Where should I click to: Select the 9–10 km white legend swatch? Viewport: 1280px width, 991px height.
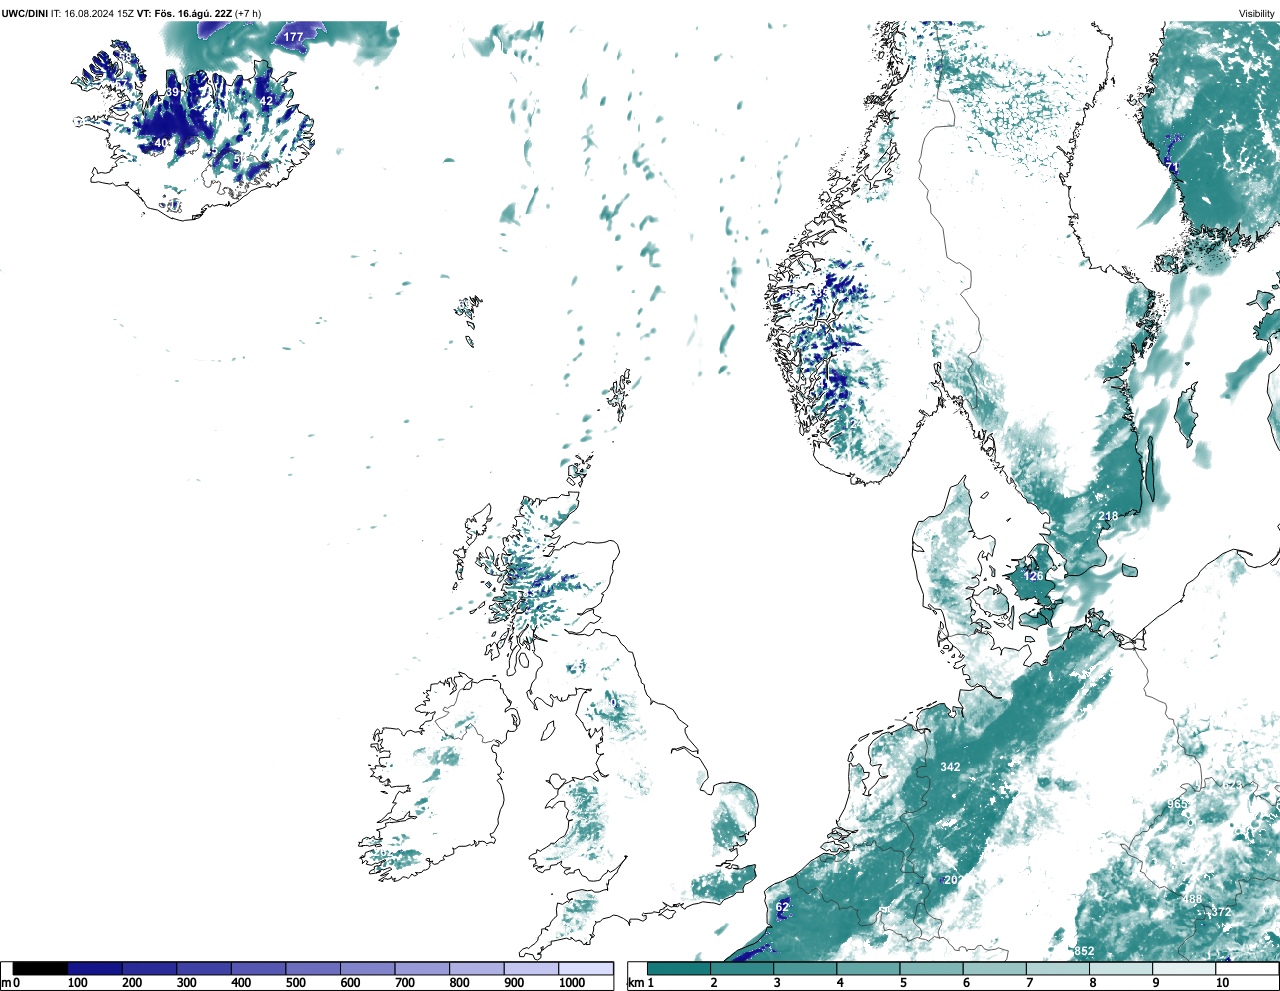coord(1183,968)
